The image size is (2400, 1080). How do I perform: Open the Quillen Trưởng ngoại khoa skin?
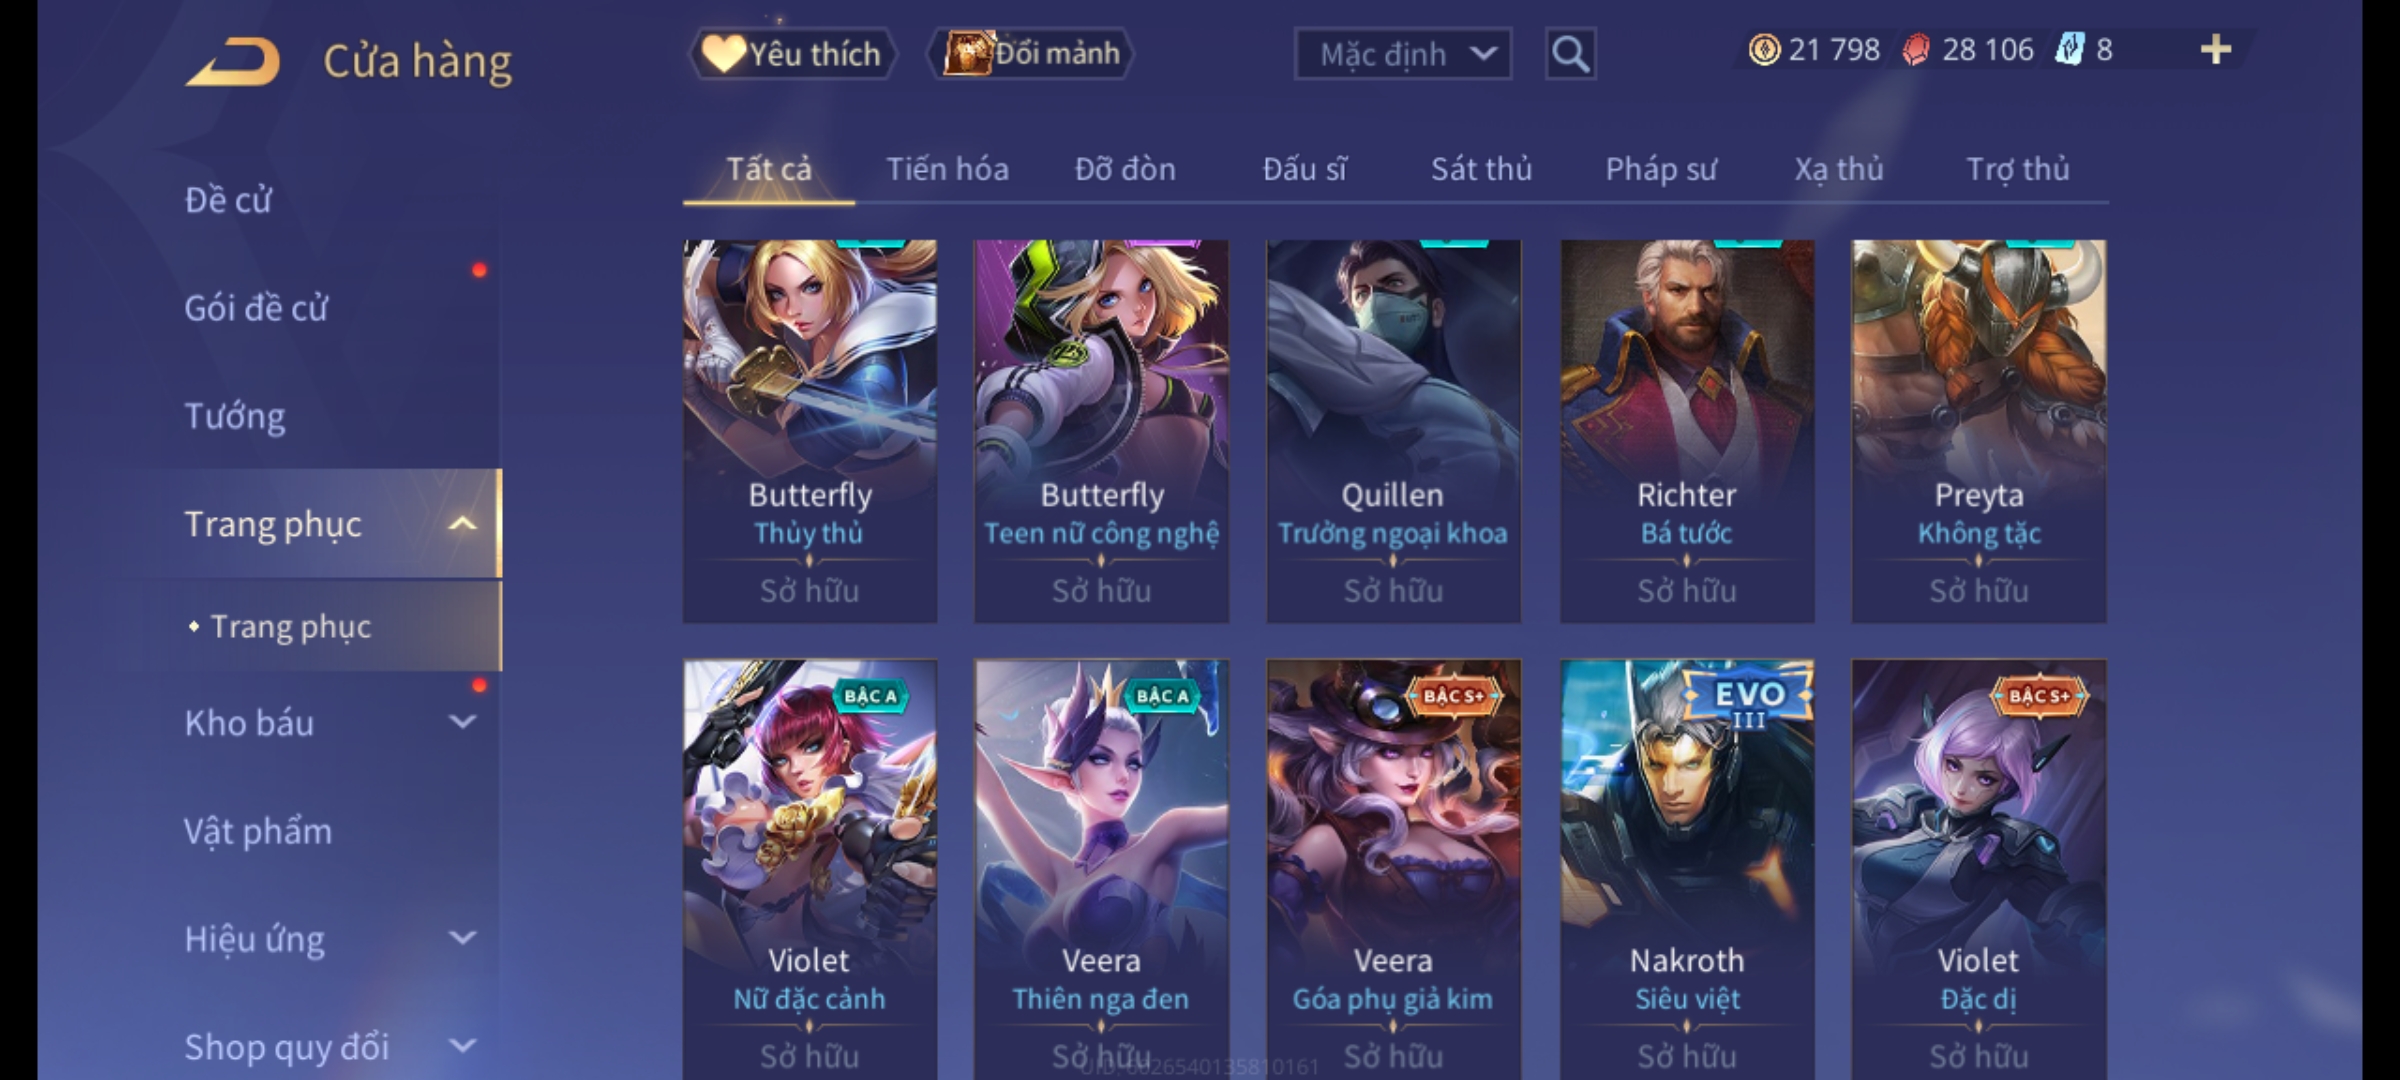tap(1393, 431)
